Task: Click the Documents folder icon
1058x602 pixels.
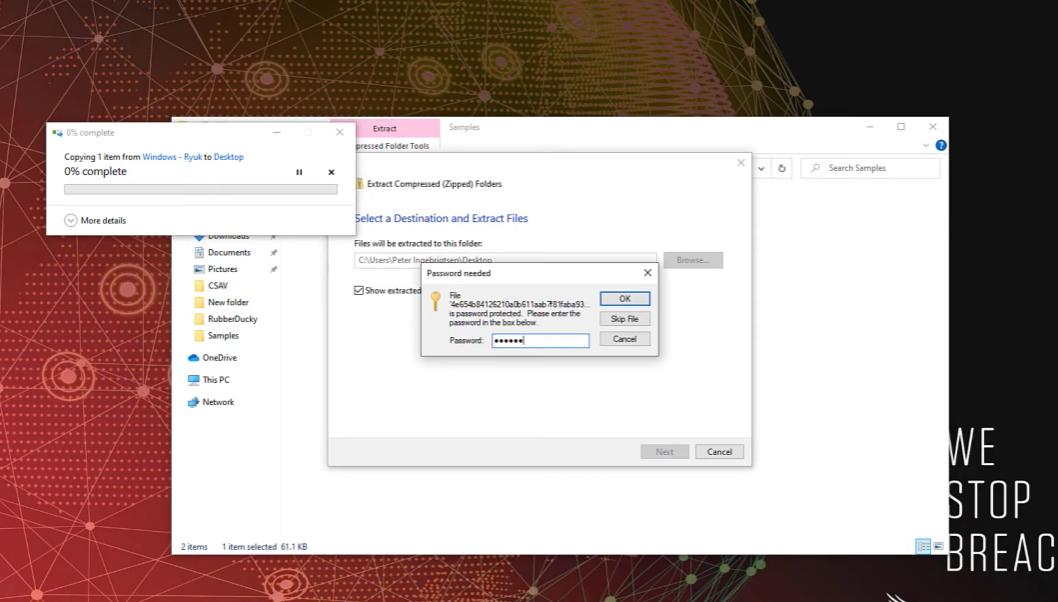Action: 199,252
